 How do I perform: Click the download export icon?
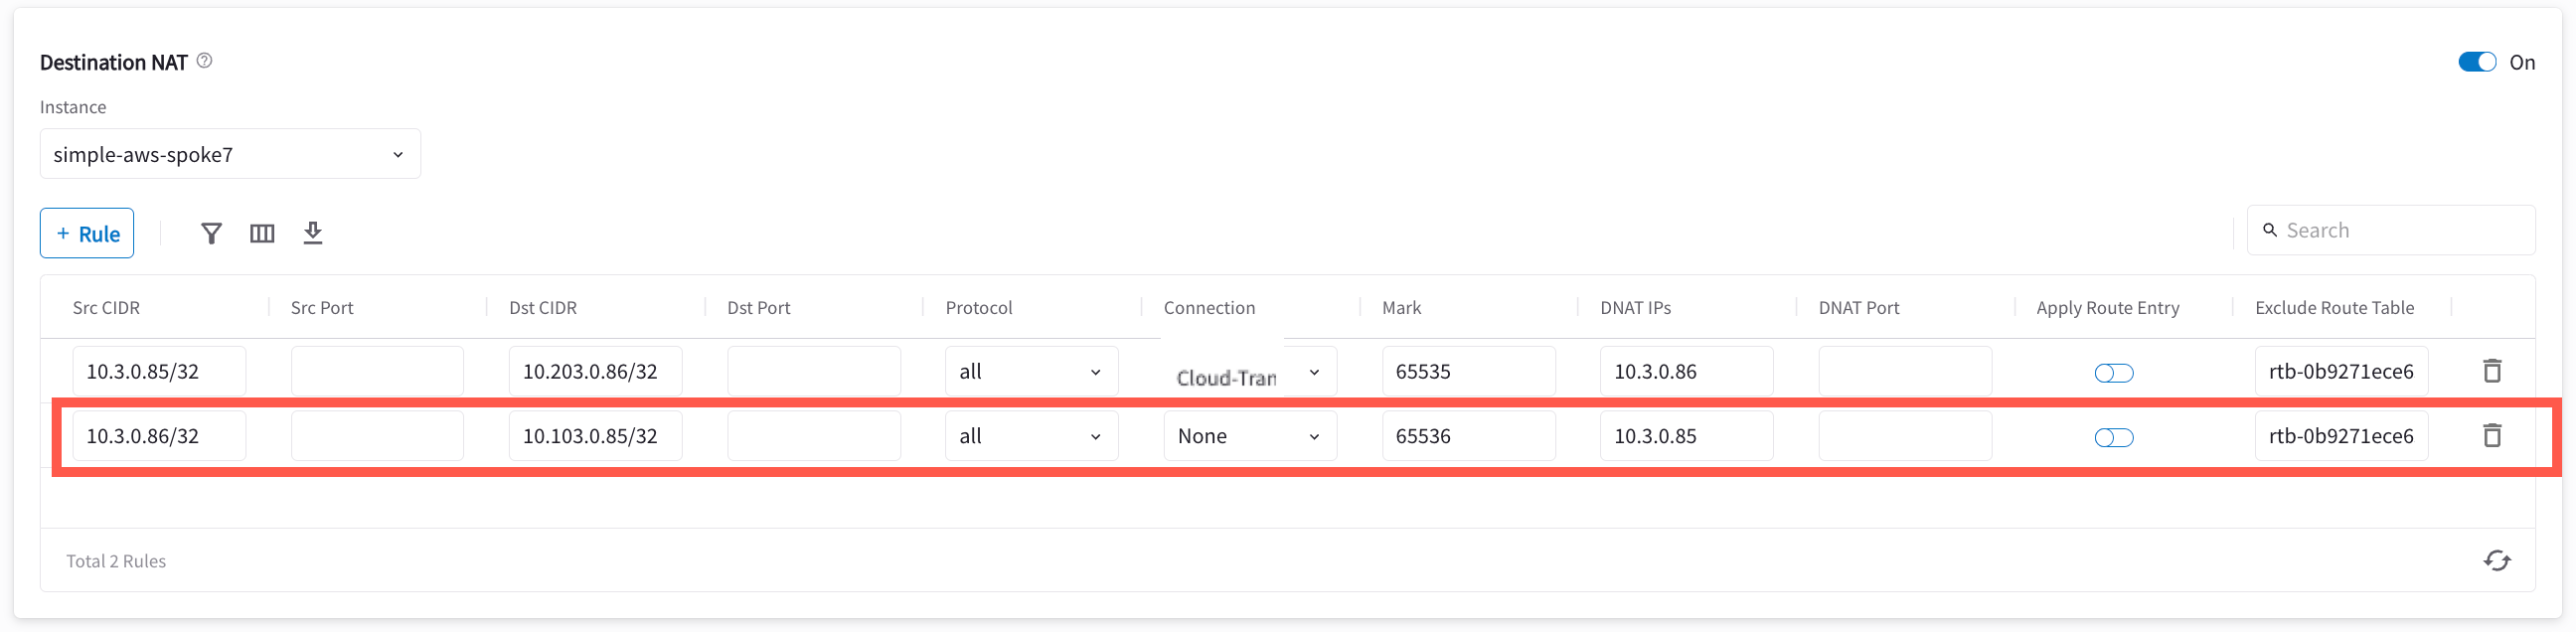313,232
